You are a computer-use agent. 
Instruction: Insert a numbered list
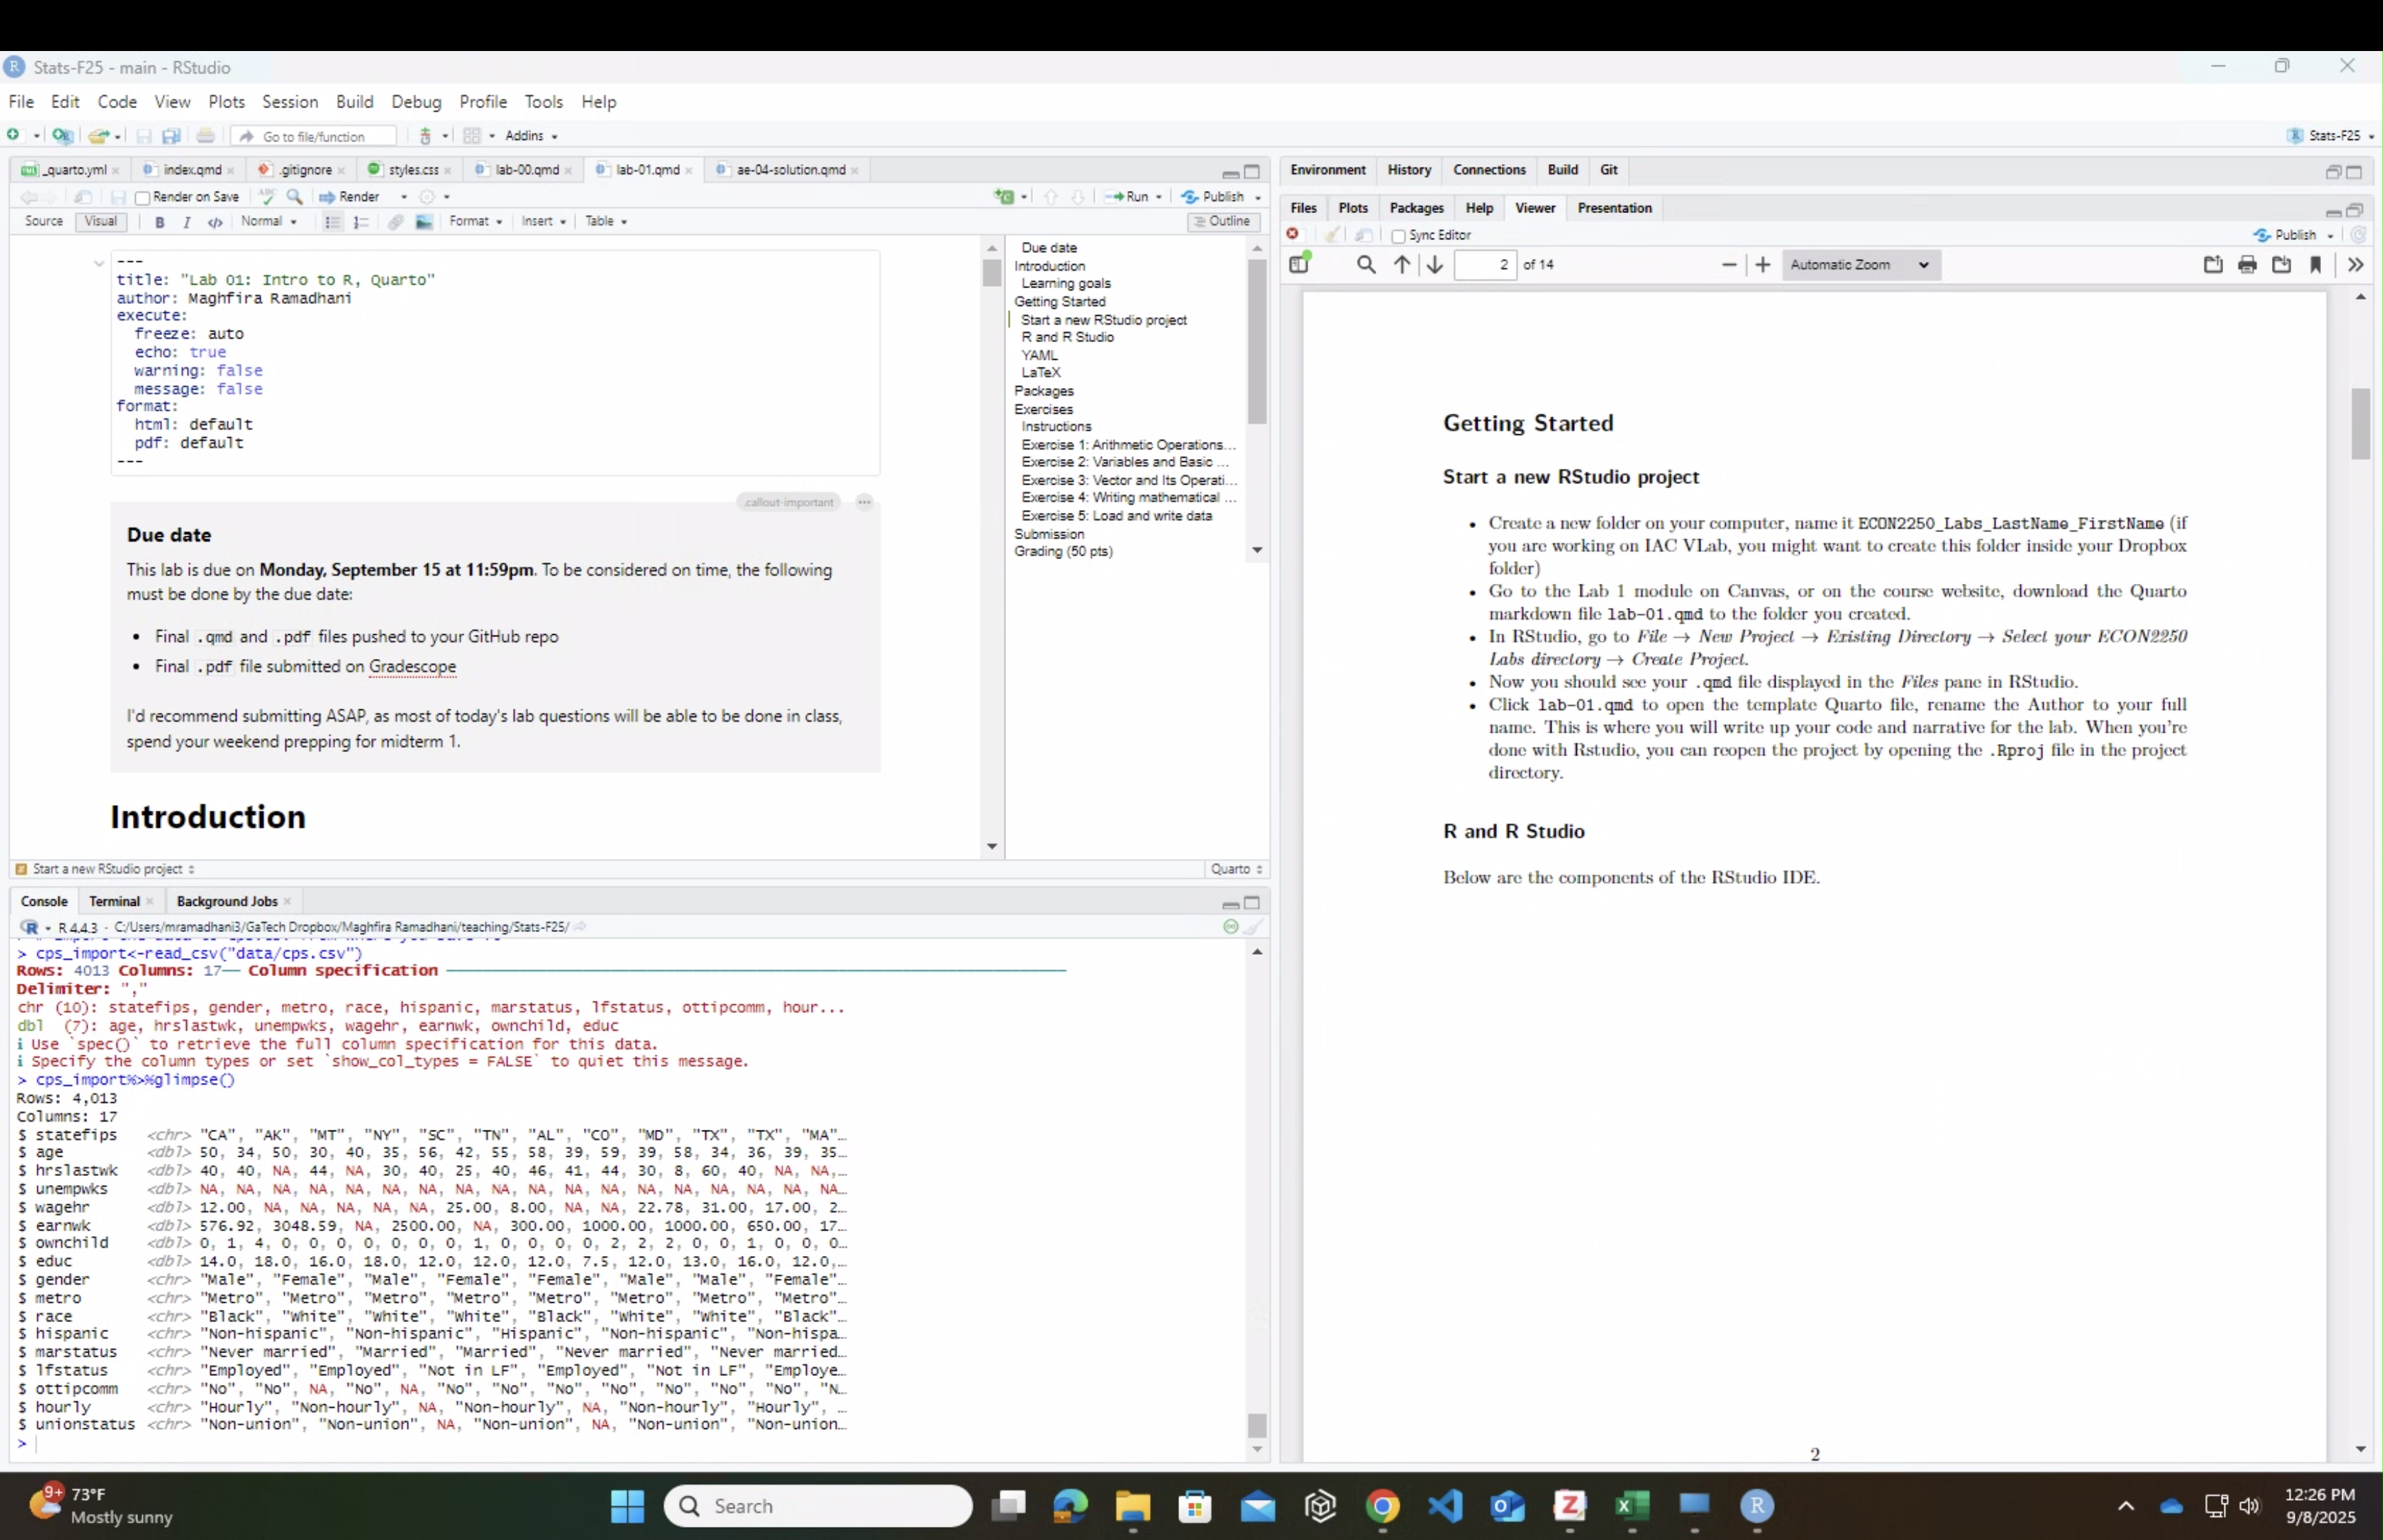pyautogui.click(x=361, y=222)
